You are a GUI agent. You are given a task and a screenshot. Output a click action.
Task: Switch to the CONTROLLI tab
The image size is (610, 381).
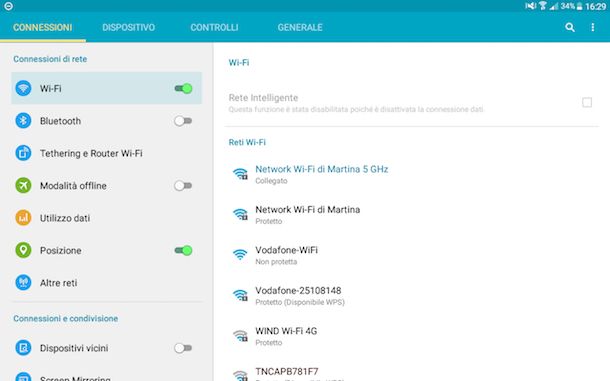pyautogui.click(x=214, y=27)
